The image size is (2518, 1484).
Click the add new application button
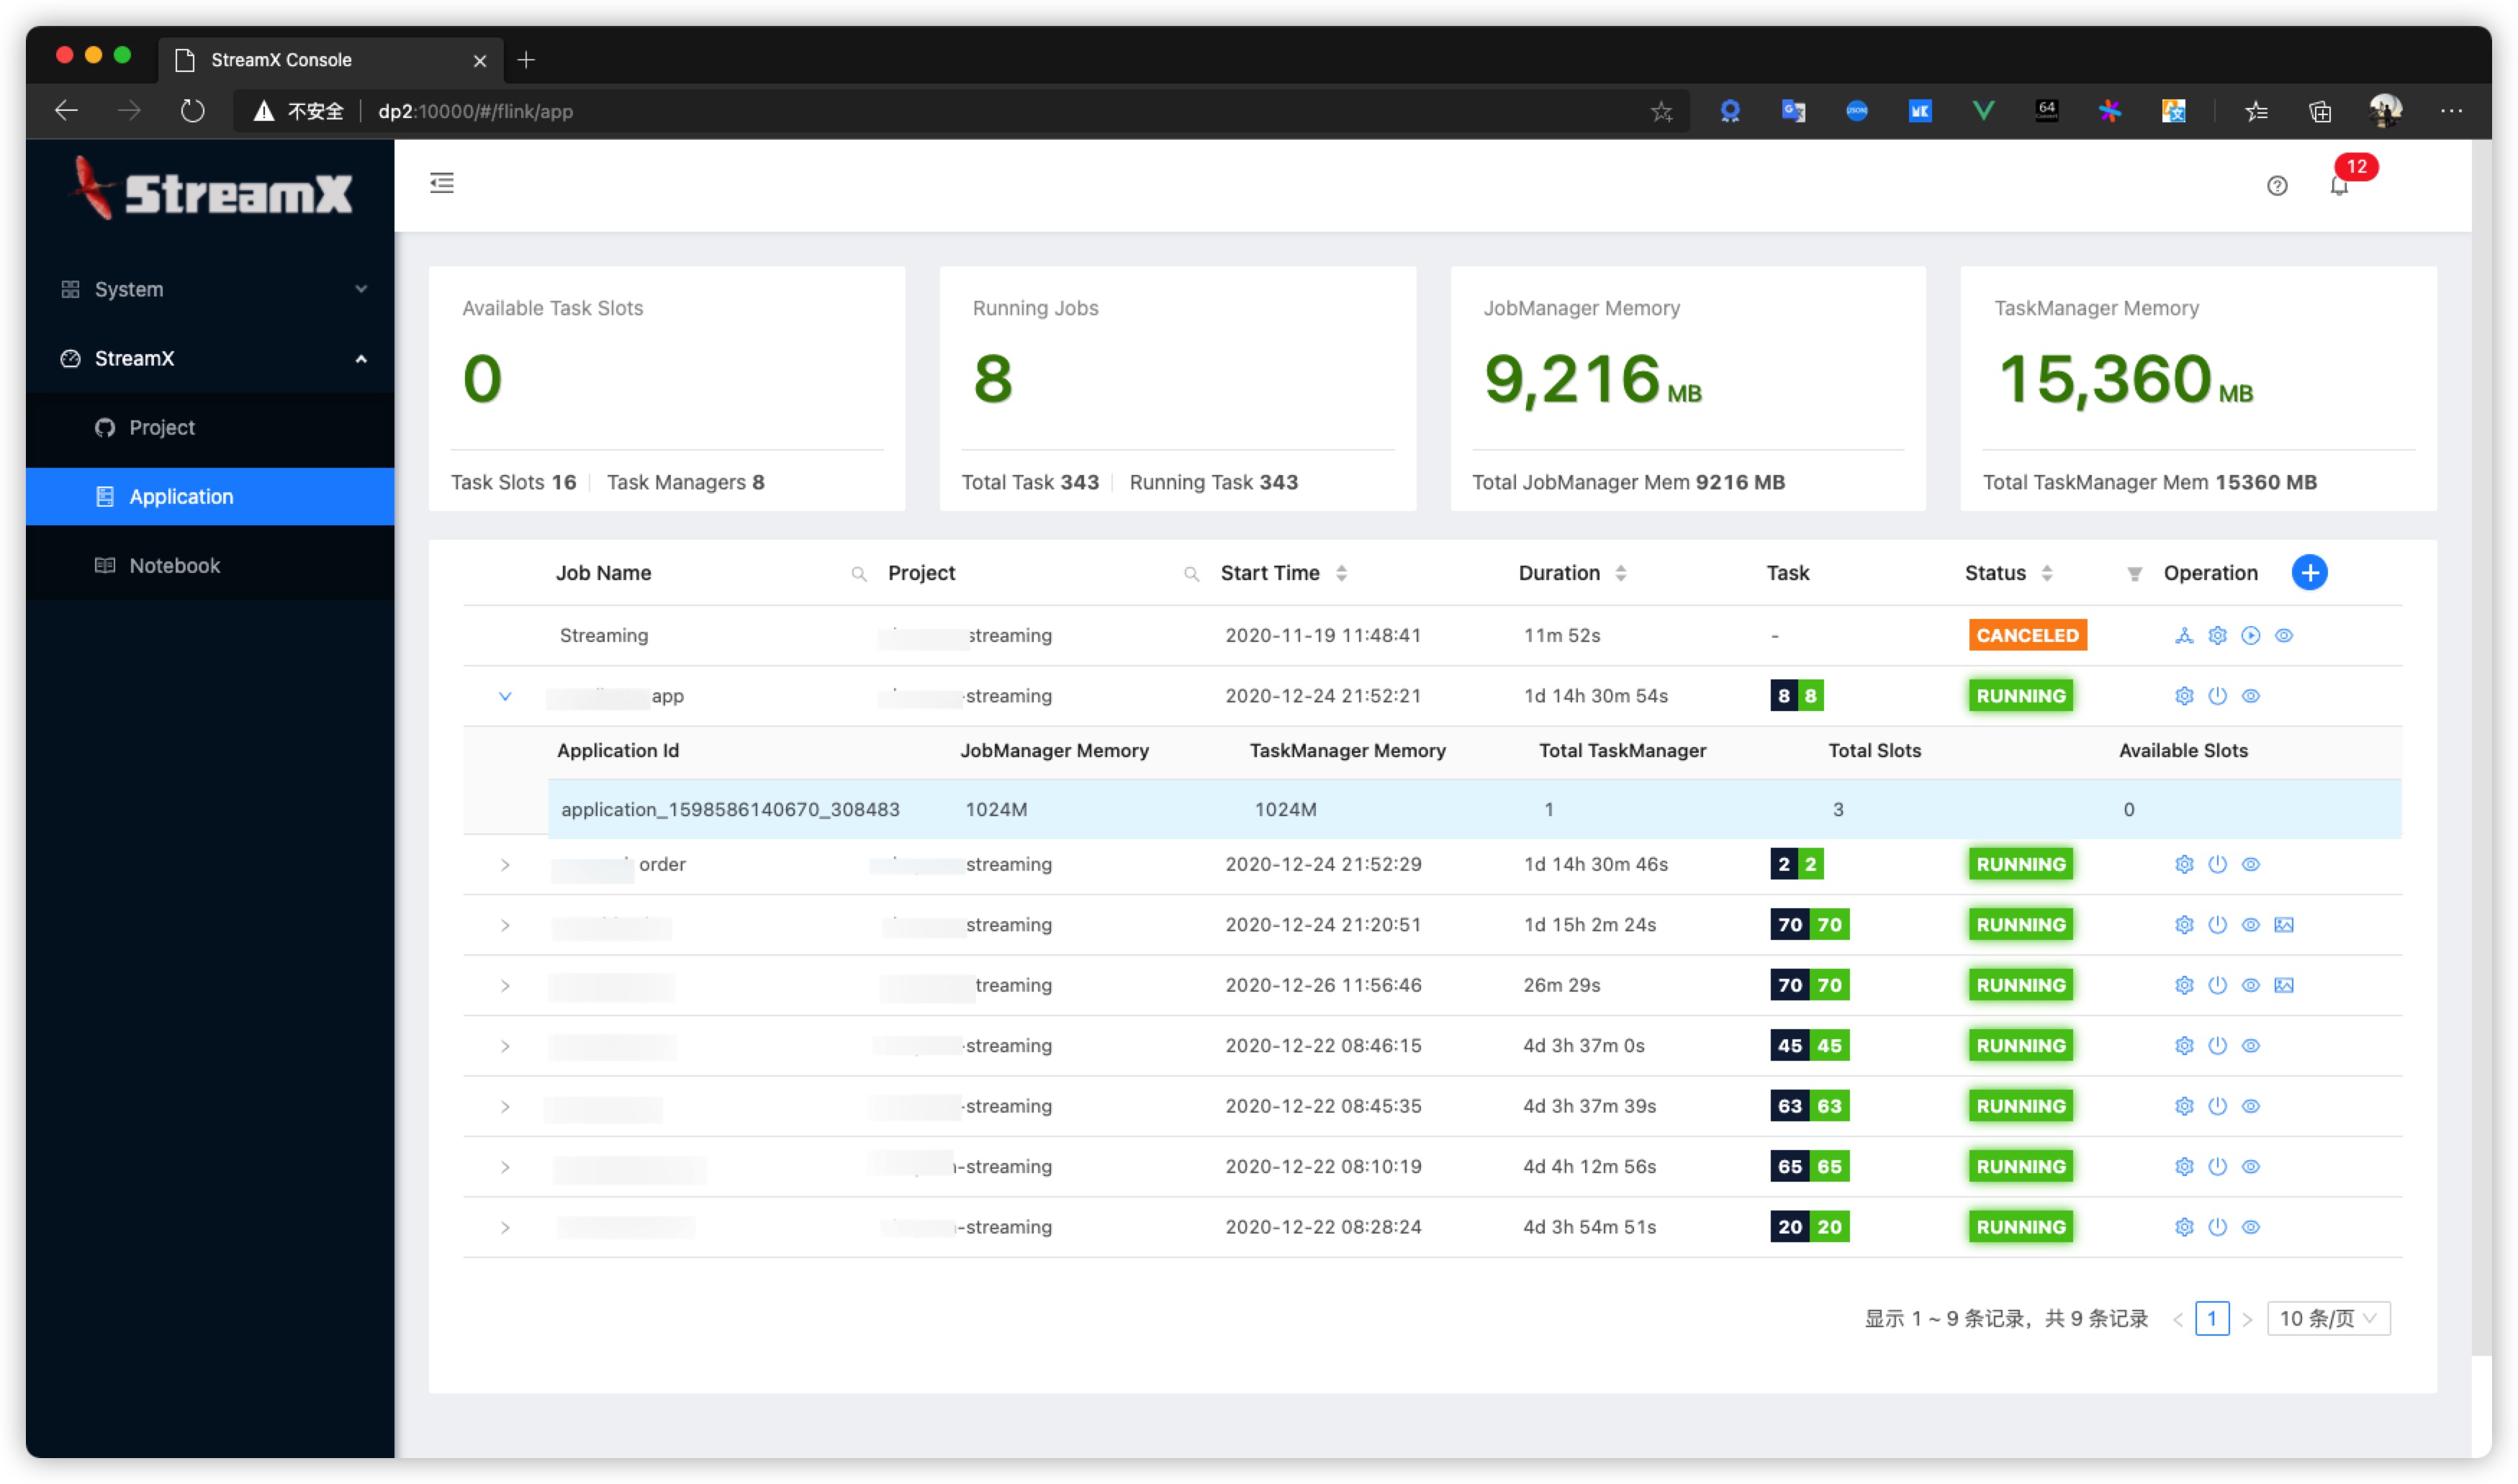(2309, 572)
